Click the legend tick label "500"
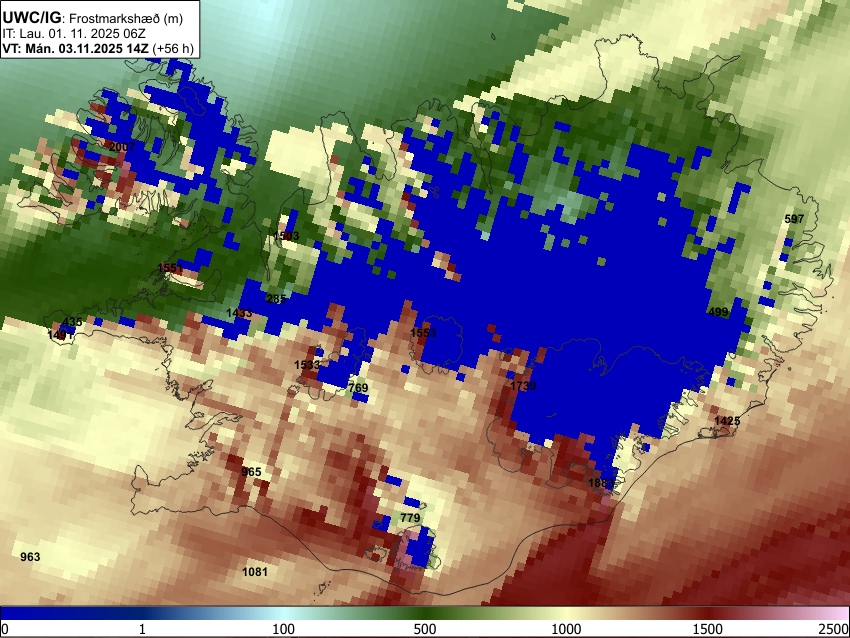The height and width of the screenshot is (638, 850). [425, 629]
